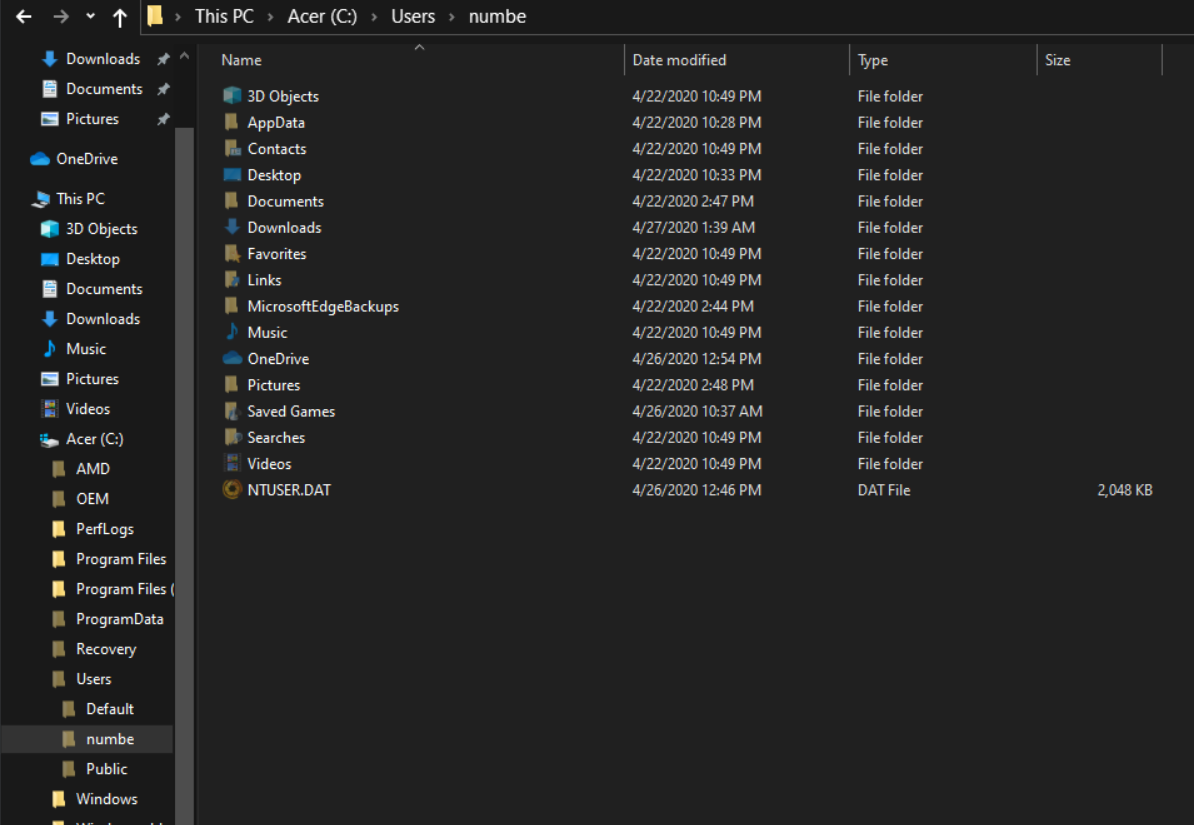Open the Windows folder in sidebar
Screen dimensions: 1194x825
[106, 799]
